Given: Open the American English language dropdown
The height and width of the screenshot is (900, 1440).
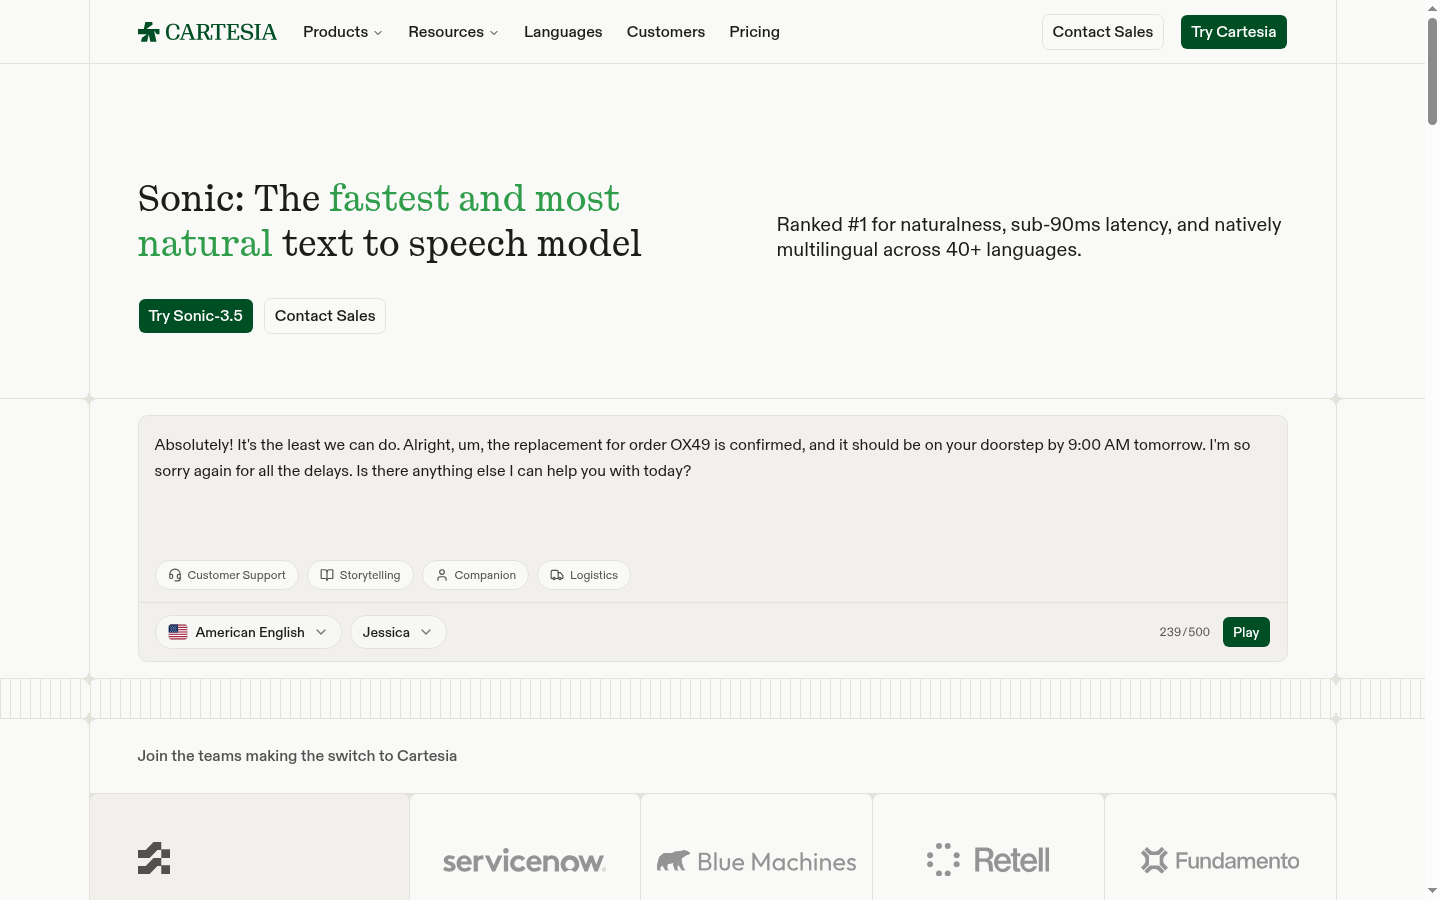Looking at the screenshot, I should point(248,632).
